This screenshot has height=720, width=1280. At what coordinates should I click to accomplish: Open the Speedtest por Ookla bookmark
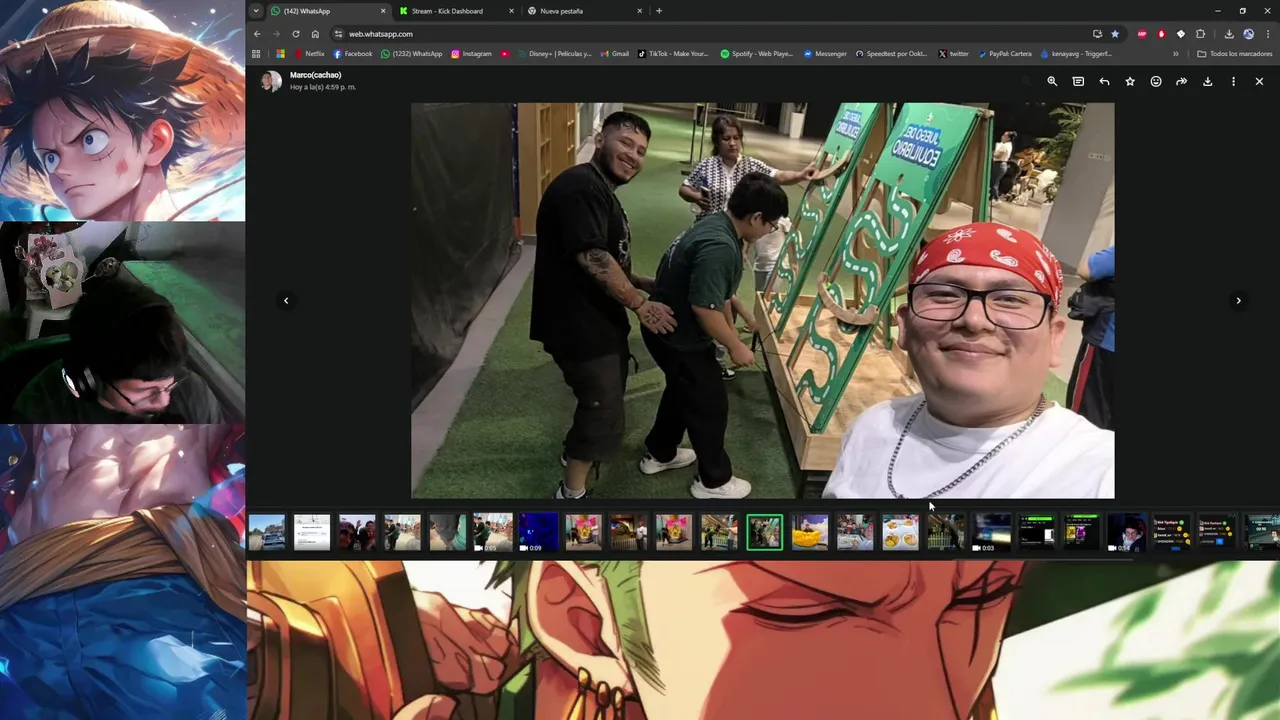[892, 54]
